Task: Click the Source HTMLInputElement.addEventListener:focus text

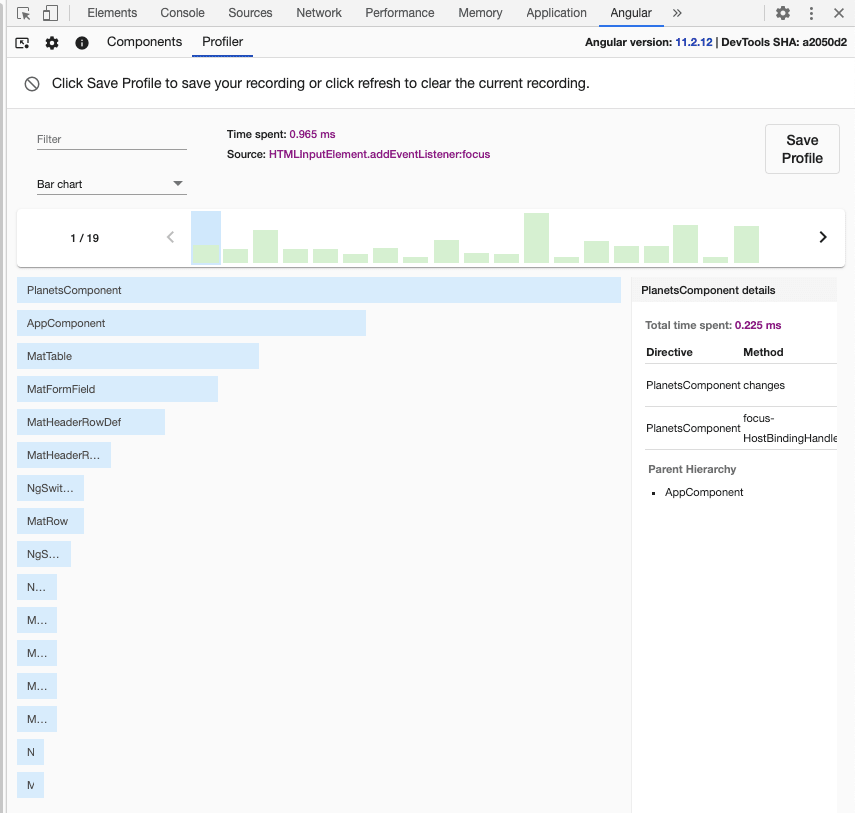Action: [x=379, y=154]
